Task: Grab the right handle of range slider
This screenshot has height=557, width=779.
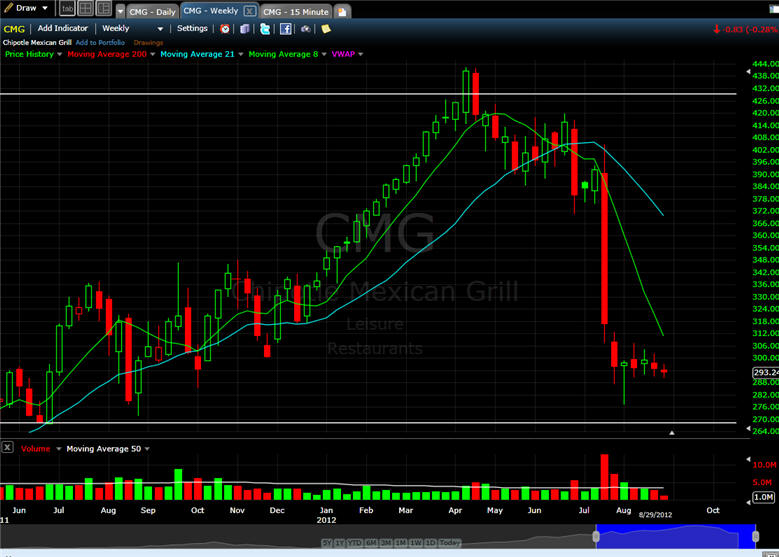Action: tap(756, 536)
